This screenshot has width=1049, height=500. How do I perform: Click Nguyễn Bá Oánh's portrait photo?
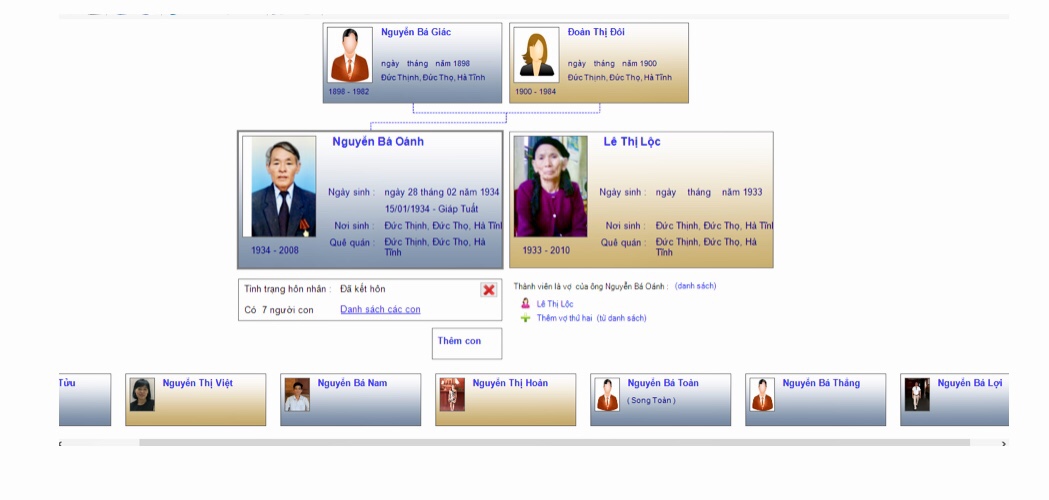coord(279,187)
